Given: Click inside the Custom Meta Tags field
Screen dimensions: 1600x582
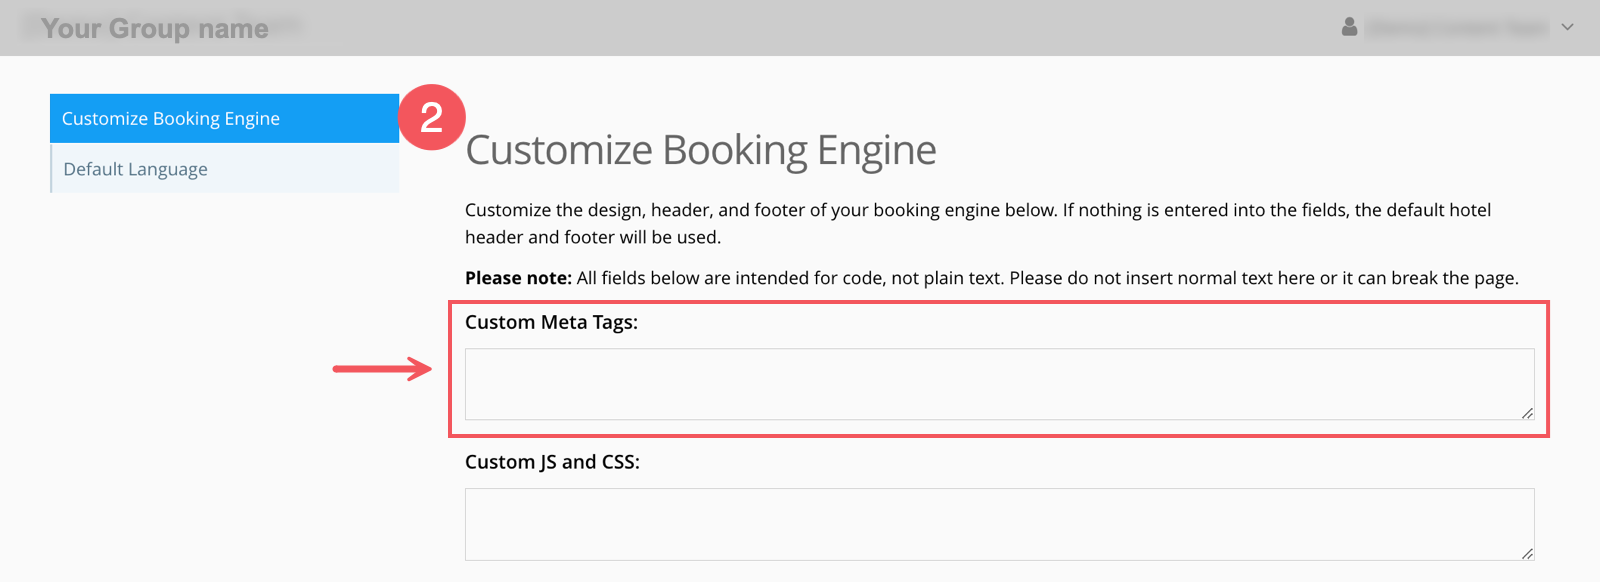Looking at the screenshot, I should [998, 384].
